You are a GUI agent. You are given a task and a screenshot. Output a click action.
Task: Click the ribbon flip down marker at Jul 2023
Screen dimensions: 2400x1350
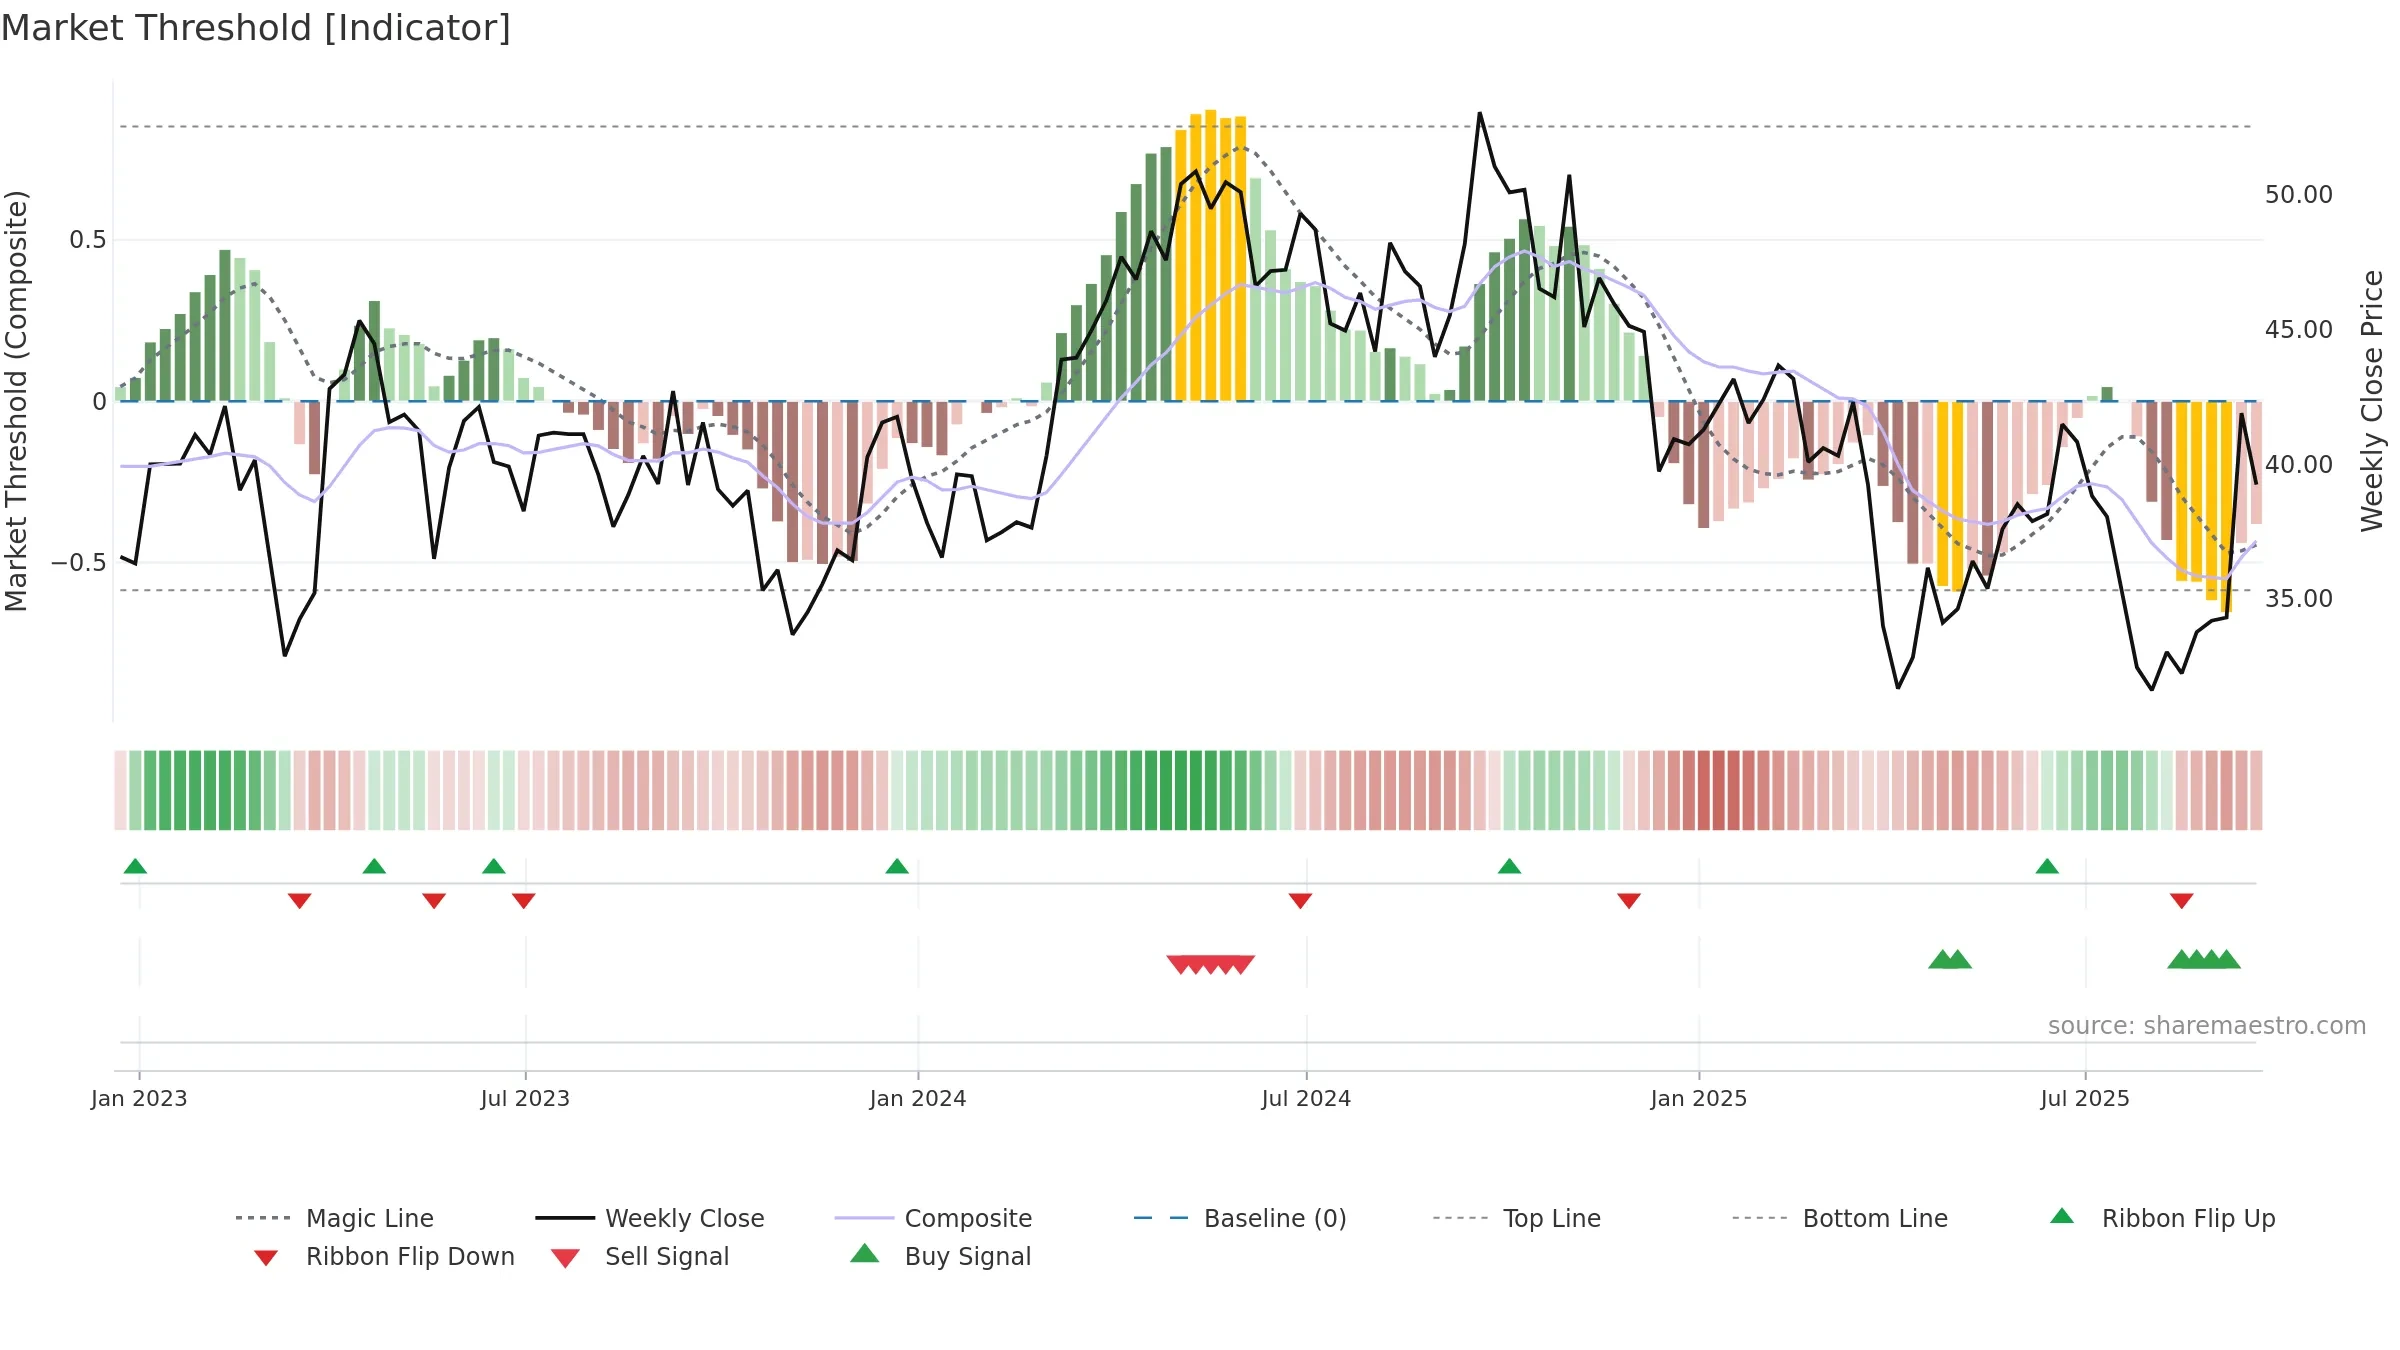[523, 901]
